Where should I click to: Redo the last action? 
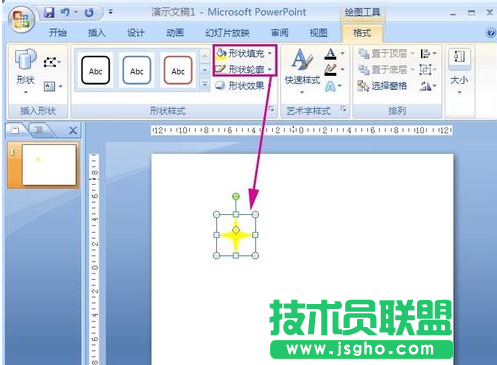pyautogui.click(x=89, y=13)
